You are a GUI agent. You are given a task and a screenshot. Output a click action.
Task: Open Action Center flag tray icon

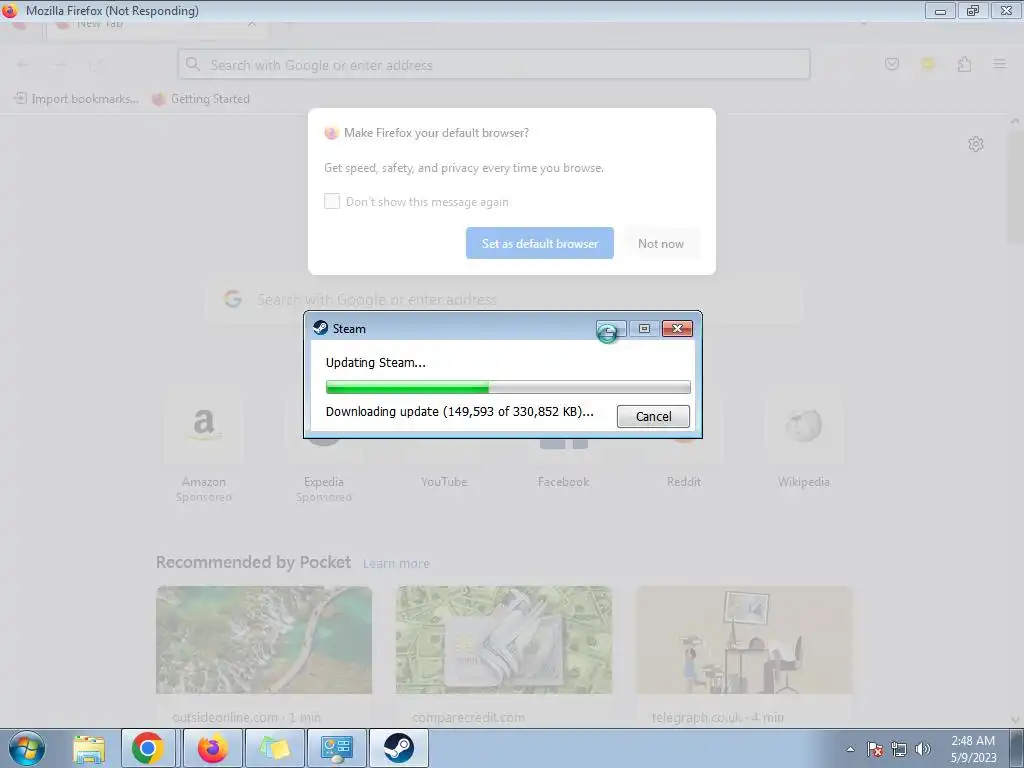[875, 749]
